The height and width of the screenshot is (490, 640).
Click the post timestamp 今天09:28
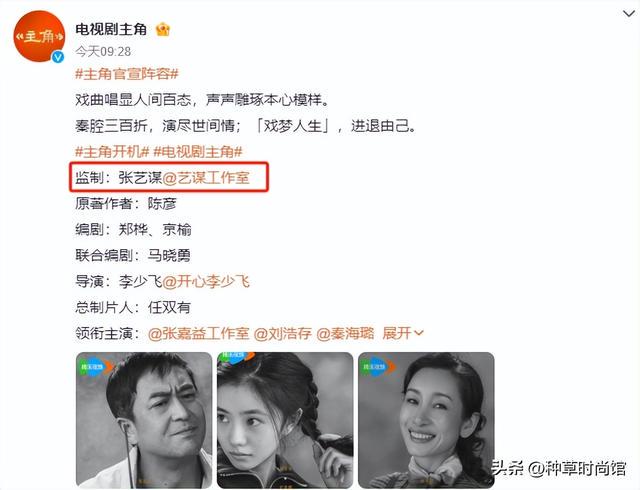click(x=103, y=51)
